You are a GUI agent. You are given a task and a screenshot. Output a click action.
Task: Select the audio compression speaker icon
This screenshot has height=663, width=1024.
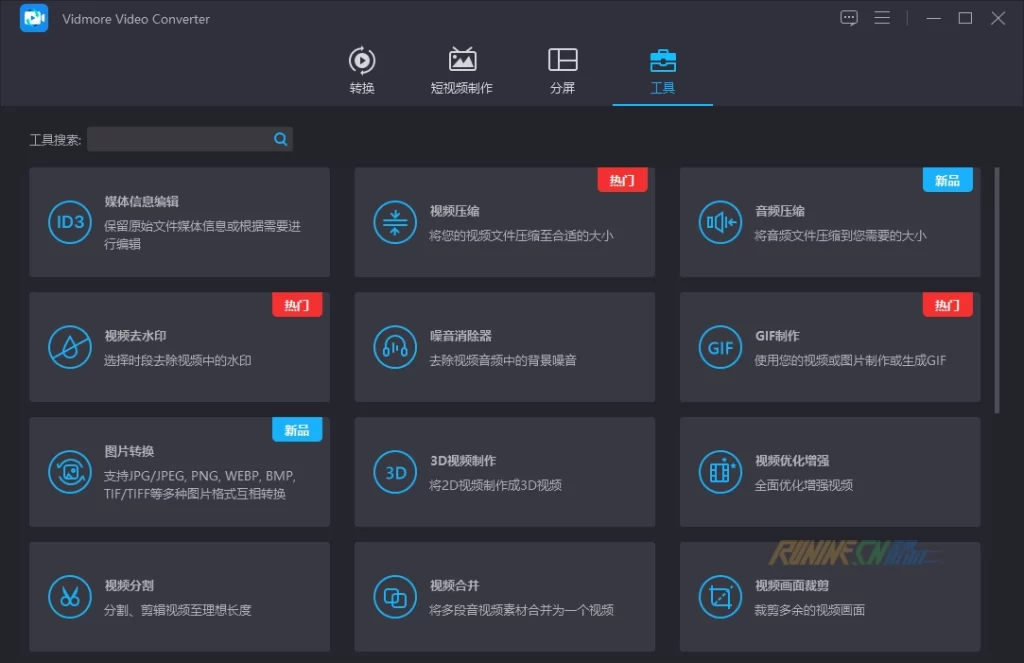point(720,222)
